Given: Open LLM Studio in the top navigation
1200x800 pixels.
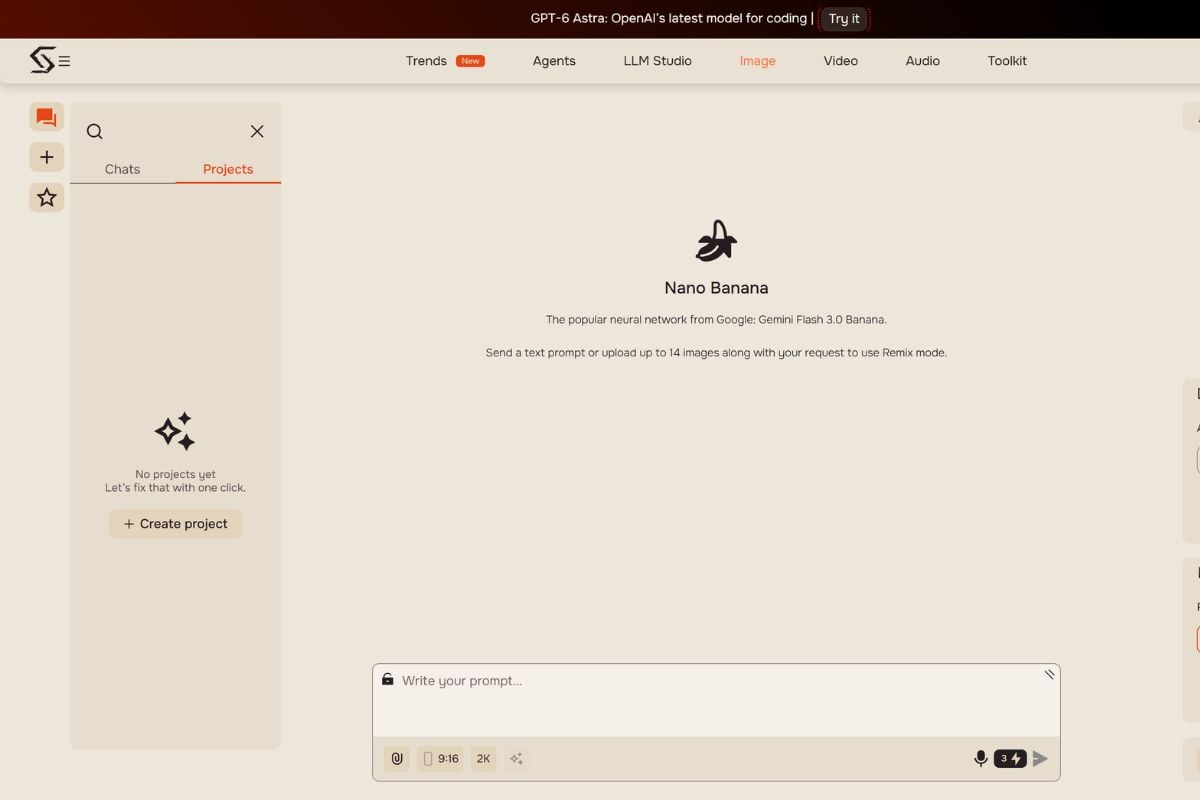Looking at the screenshot, I should coord(657,61).
